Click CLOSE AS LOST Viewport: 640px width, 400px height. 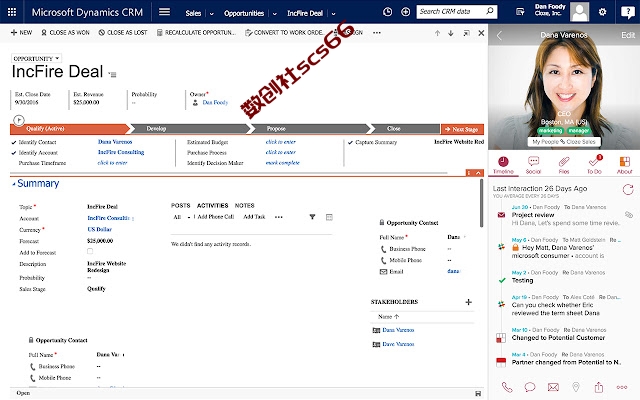click(123, 33)
